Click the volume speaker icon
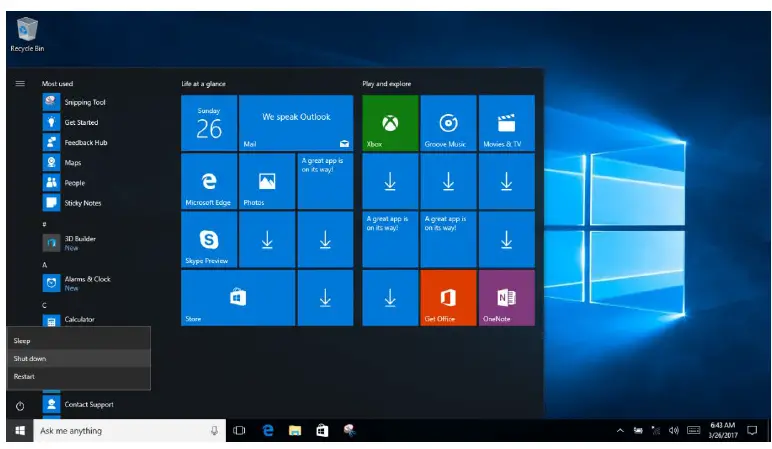This screenshot has width=772, height=449. click(674, 431)
